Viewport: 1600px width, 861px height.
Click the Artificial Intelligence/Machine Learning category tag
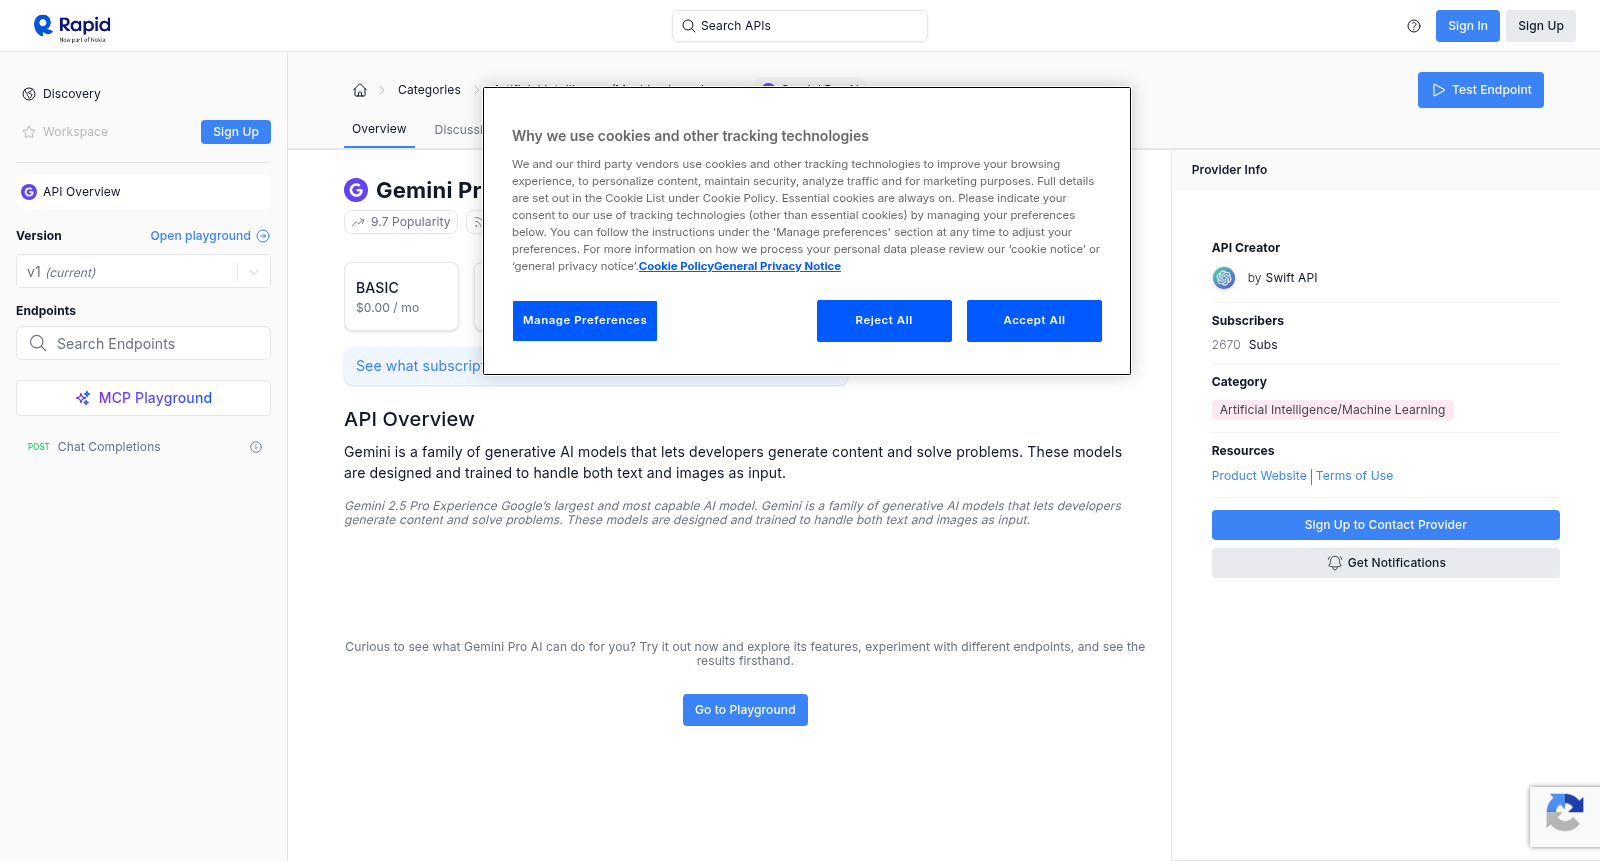tap(1332, 410)
